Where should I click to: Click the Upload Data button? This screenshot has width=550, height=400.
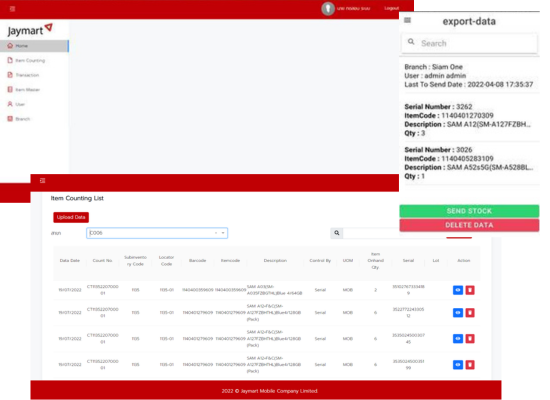click(71, 217)
